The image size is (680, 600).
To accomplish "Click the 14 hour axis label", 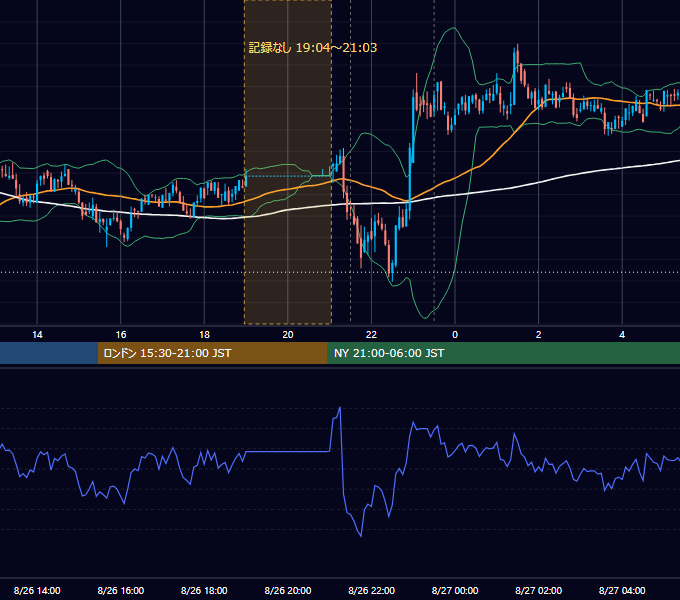I will 37,335.
